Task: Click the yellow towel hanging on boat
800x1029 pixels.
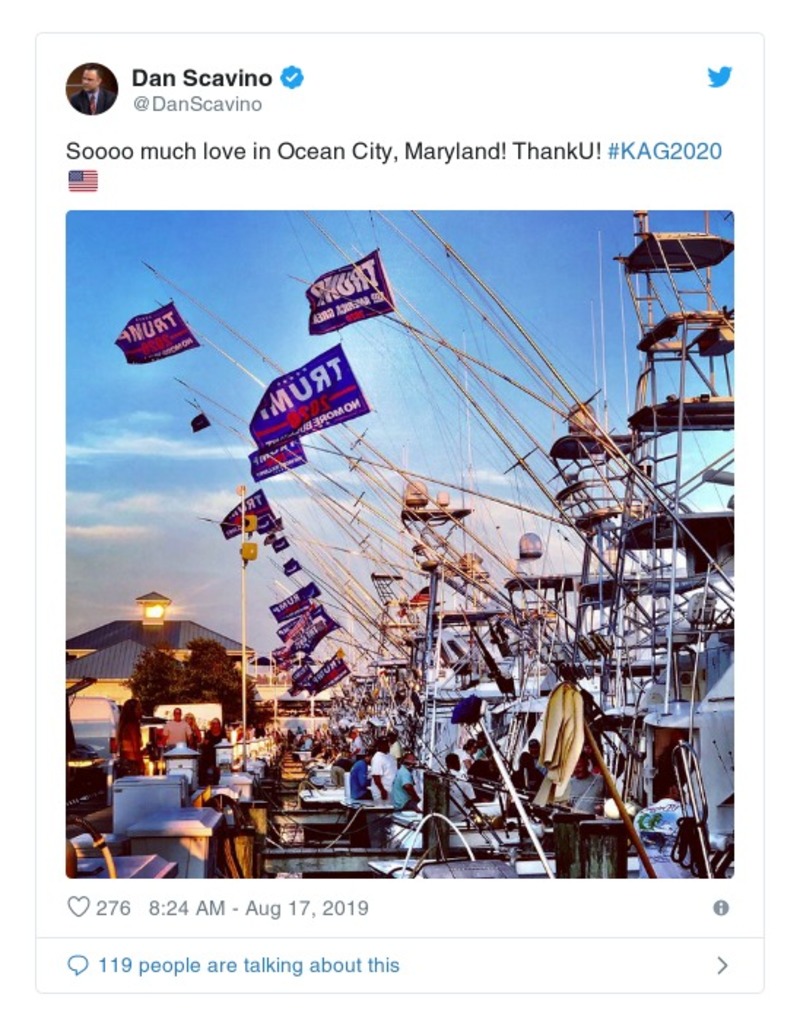Action: click(560, 741)
